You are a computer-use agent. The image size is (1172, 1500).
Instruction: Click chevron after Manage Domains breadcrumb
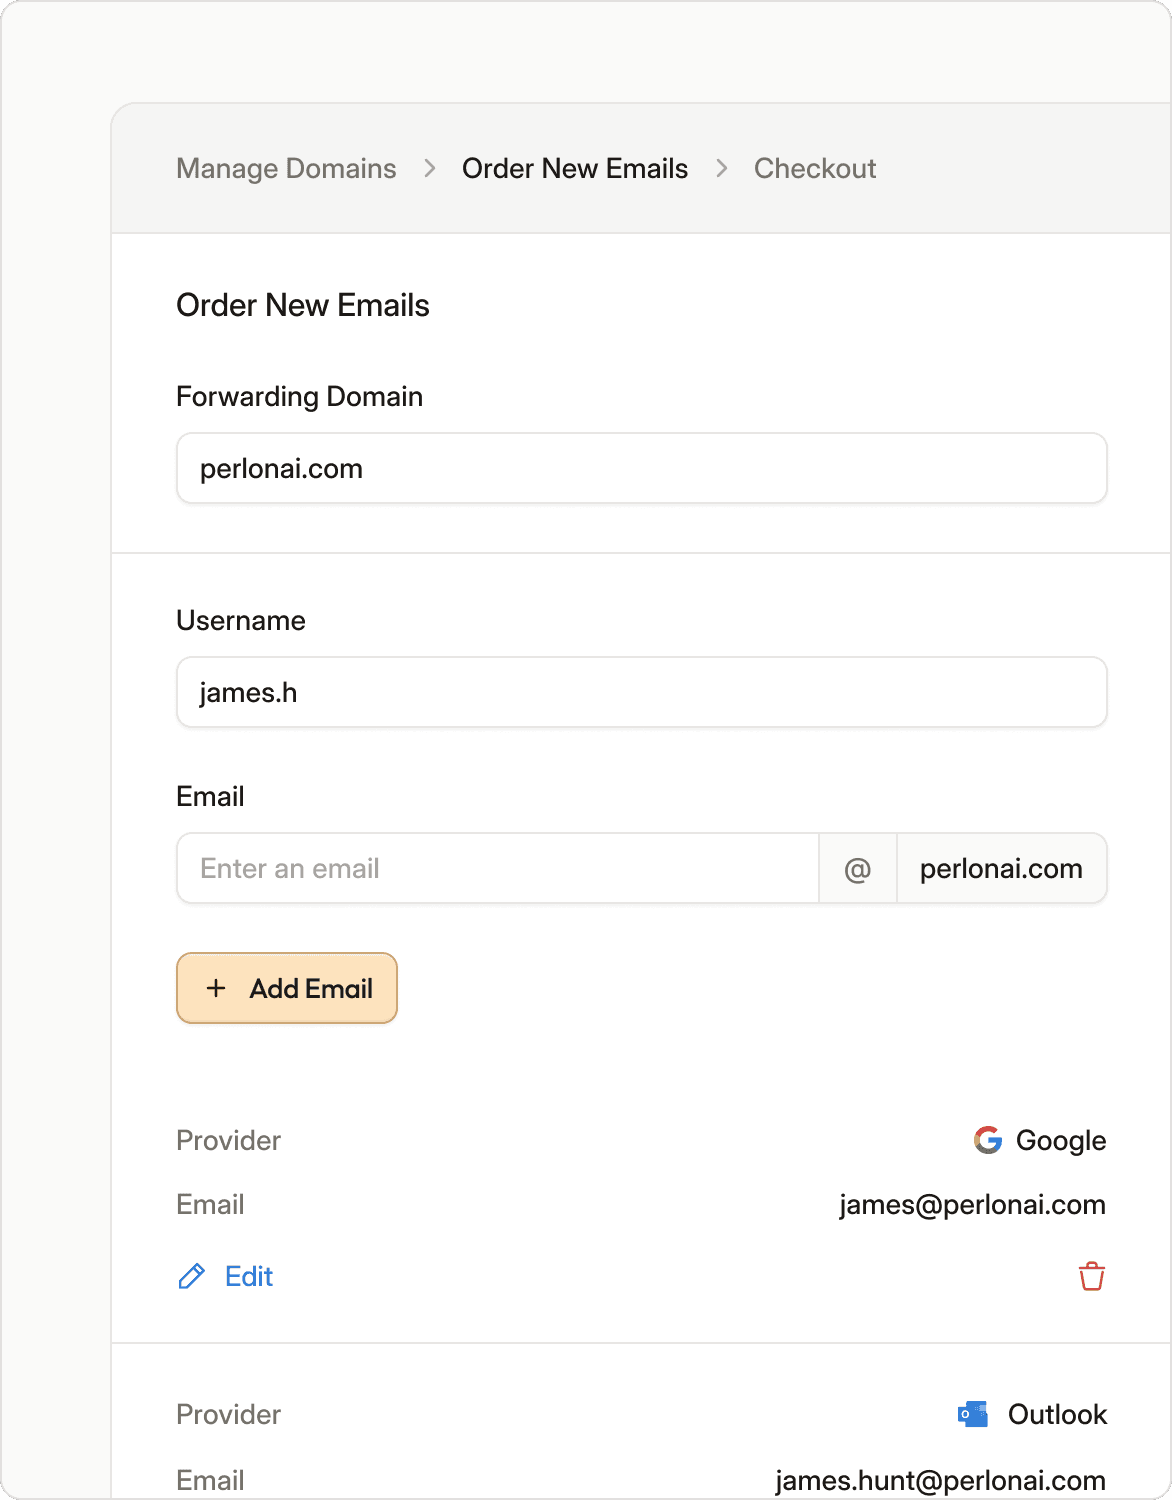tap(430, 169)
